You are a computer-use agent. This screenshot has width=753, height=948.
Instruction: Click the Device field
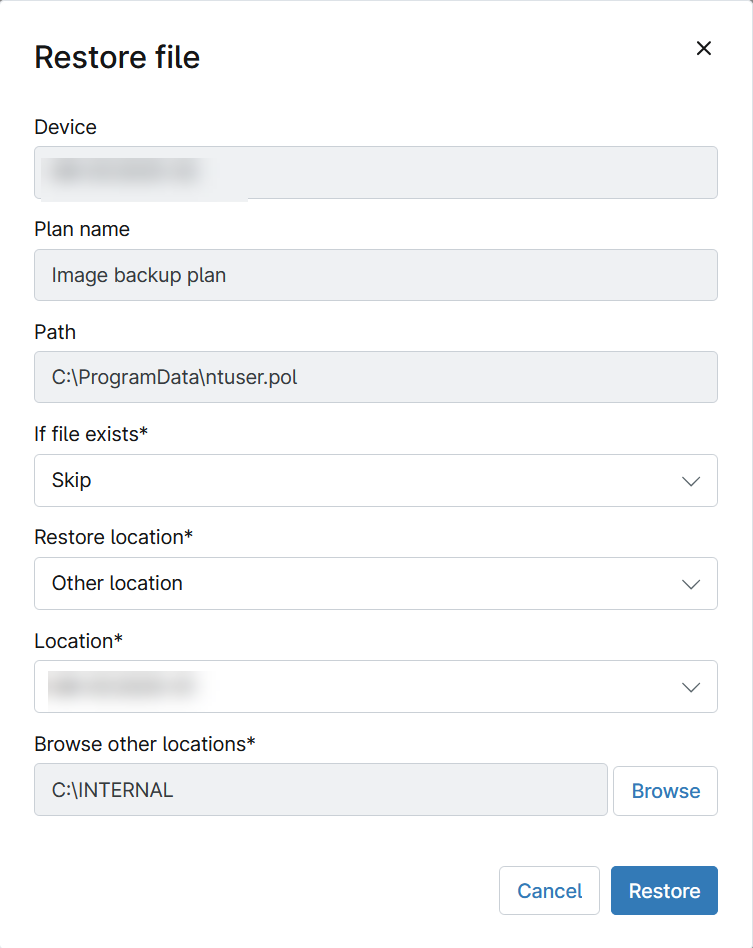coord(375,173)
